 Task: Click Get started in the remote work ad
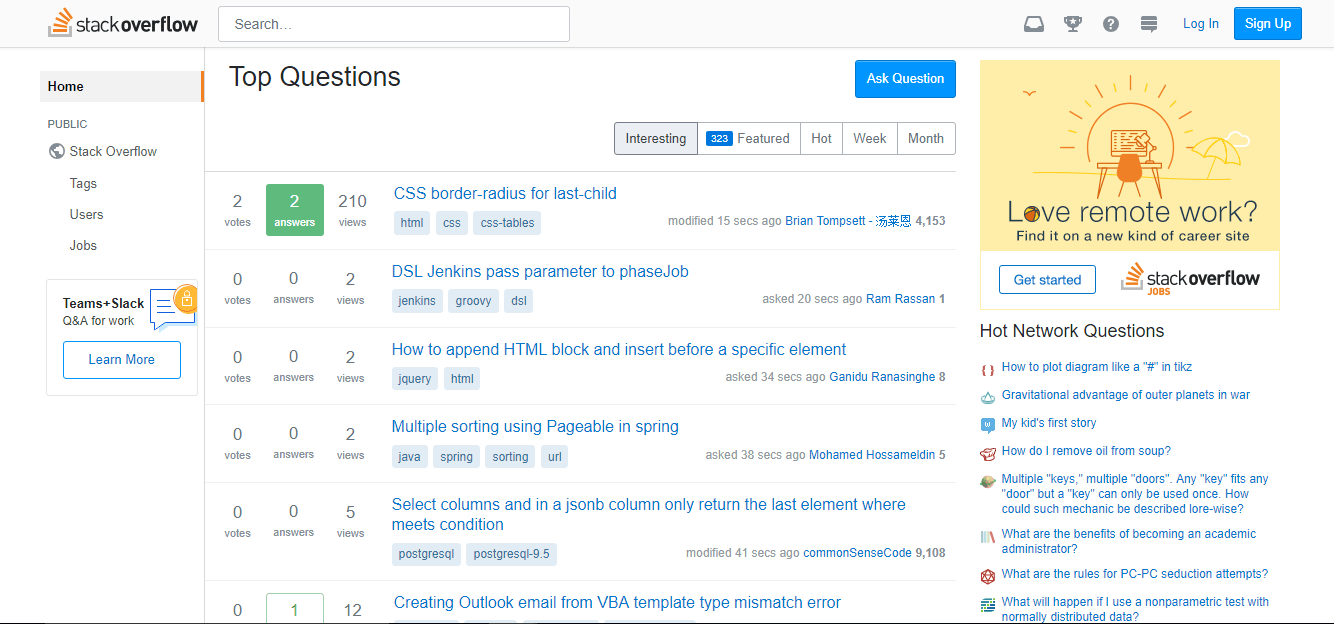[x=1047, y=280]
